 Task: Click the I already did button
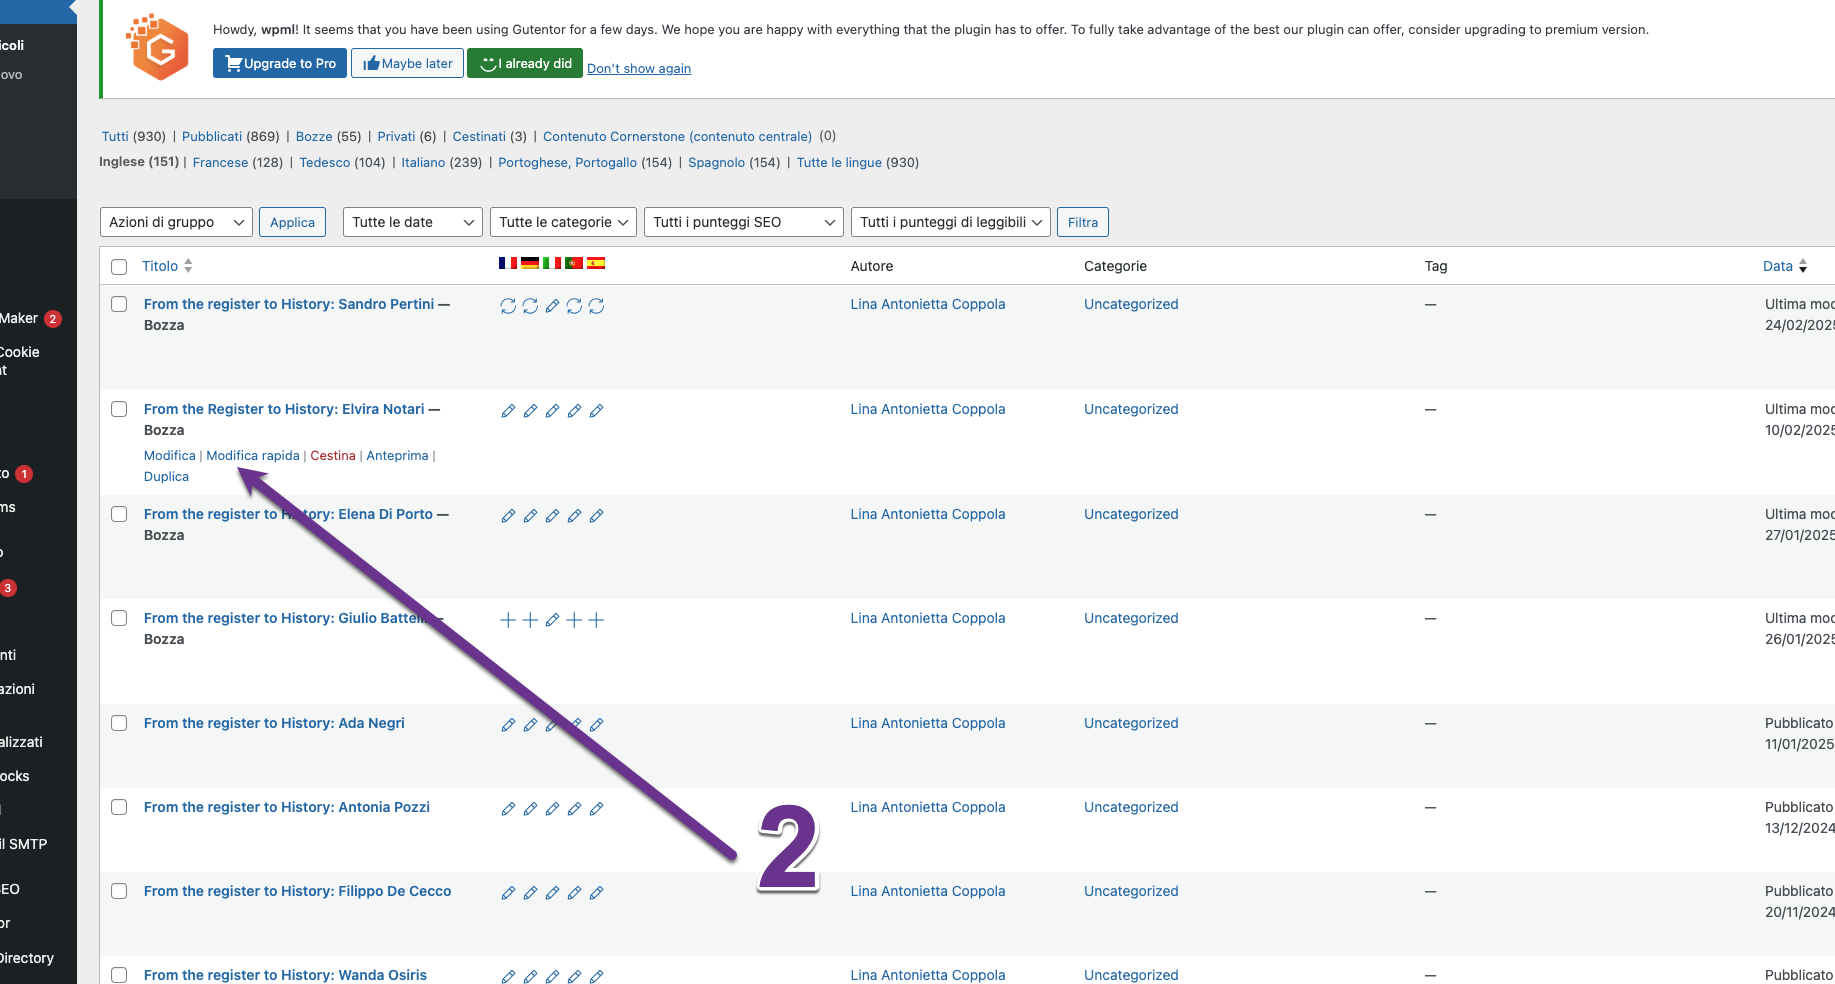pos(525,63)
